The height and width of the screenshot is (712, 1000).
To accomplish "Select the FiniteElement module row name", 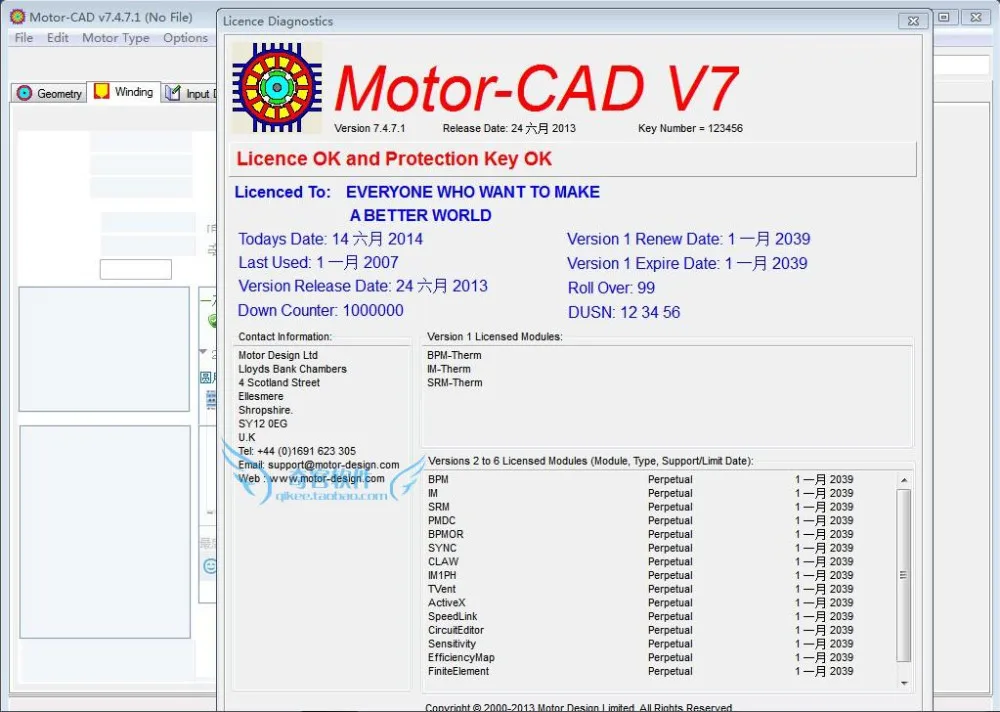I will coord(459,671).
